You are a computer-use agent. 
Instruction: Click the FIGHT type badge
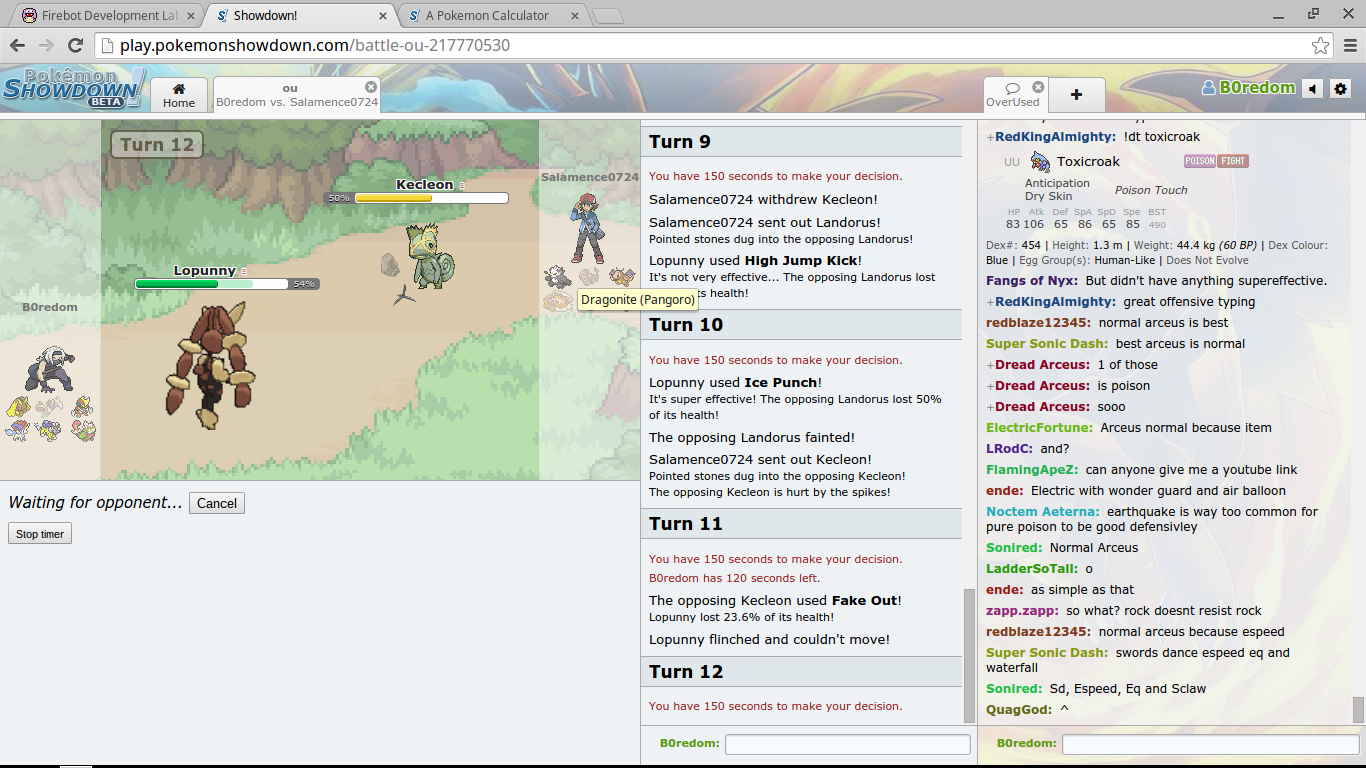click(1232, 161)
